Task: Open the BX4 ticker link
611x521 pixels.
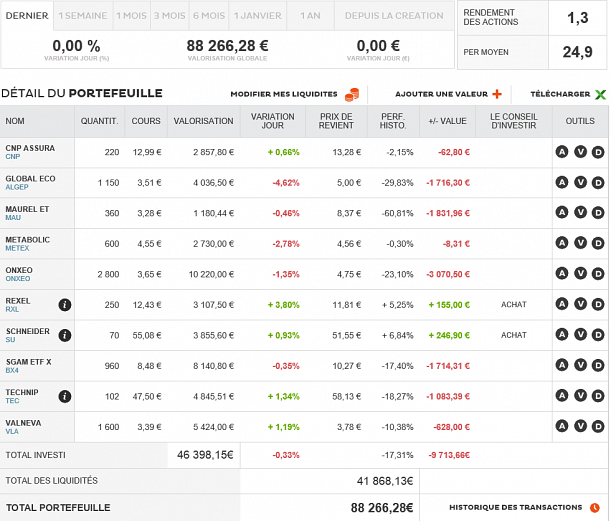Action: click(12, 370)
